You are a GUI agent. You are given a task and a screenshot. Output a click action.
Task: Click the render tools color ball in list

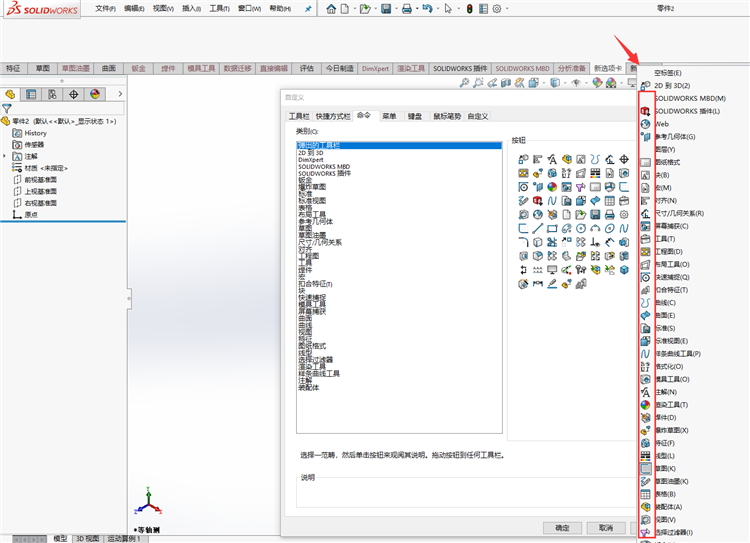click(645, 405)
